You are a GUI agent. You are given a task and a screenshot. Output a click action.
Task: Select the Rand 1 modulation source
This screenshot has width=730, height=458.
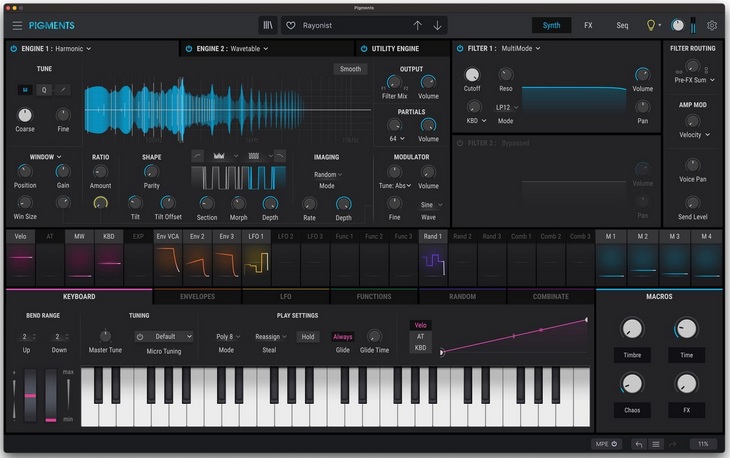433,257
